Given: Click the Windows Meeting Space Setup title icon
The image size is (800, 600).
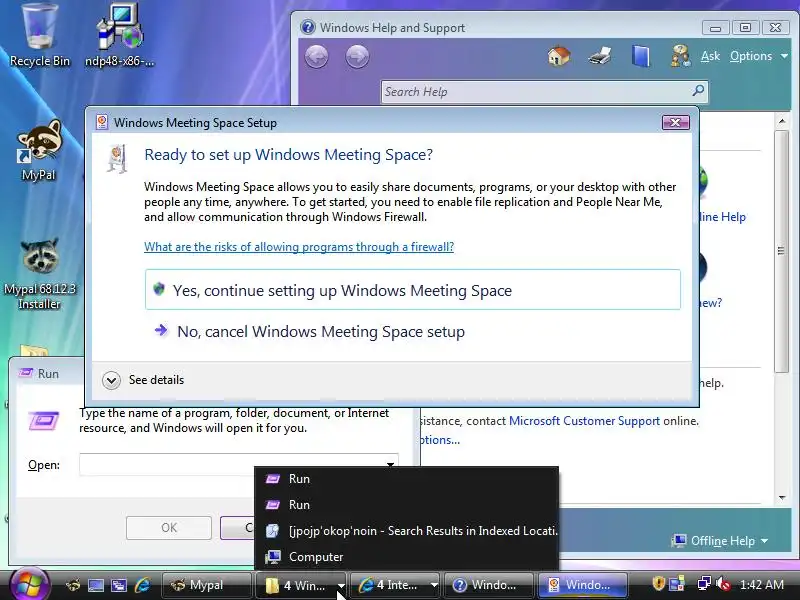Looking at the screenshot, I should (102, 122).
